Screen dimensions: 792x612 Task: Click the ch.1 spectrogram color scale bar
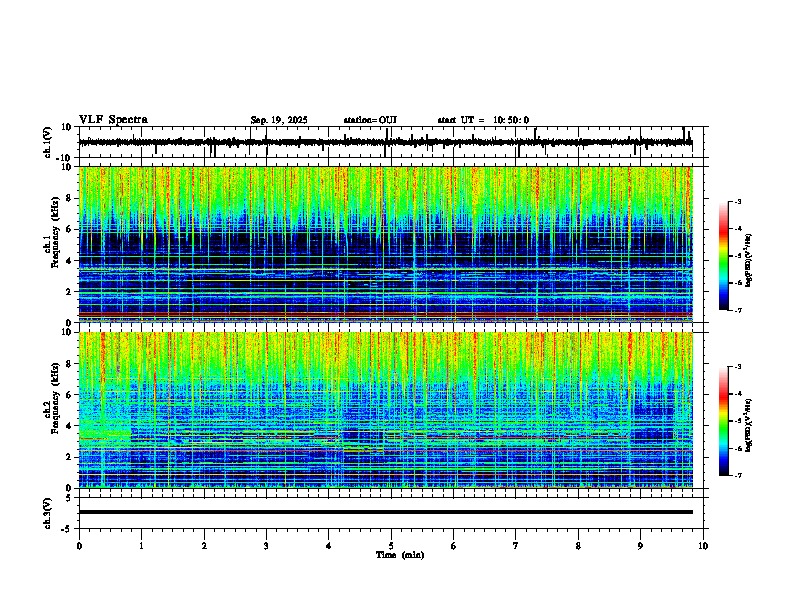724,256
